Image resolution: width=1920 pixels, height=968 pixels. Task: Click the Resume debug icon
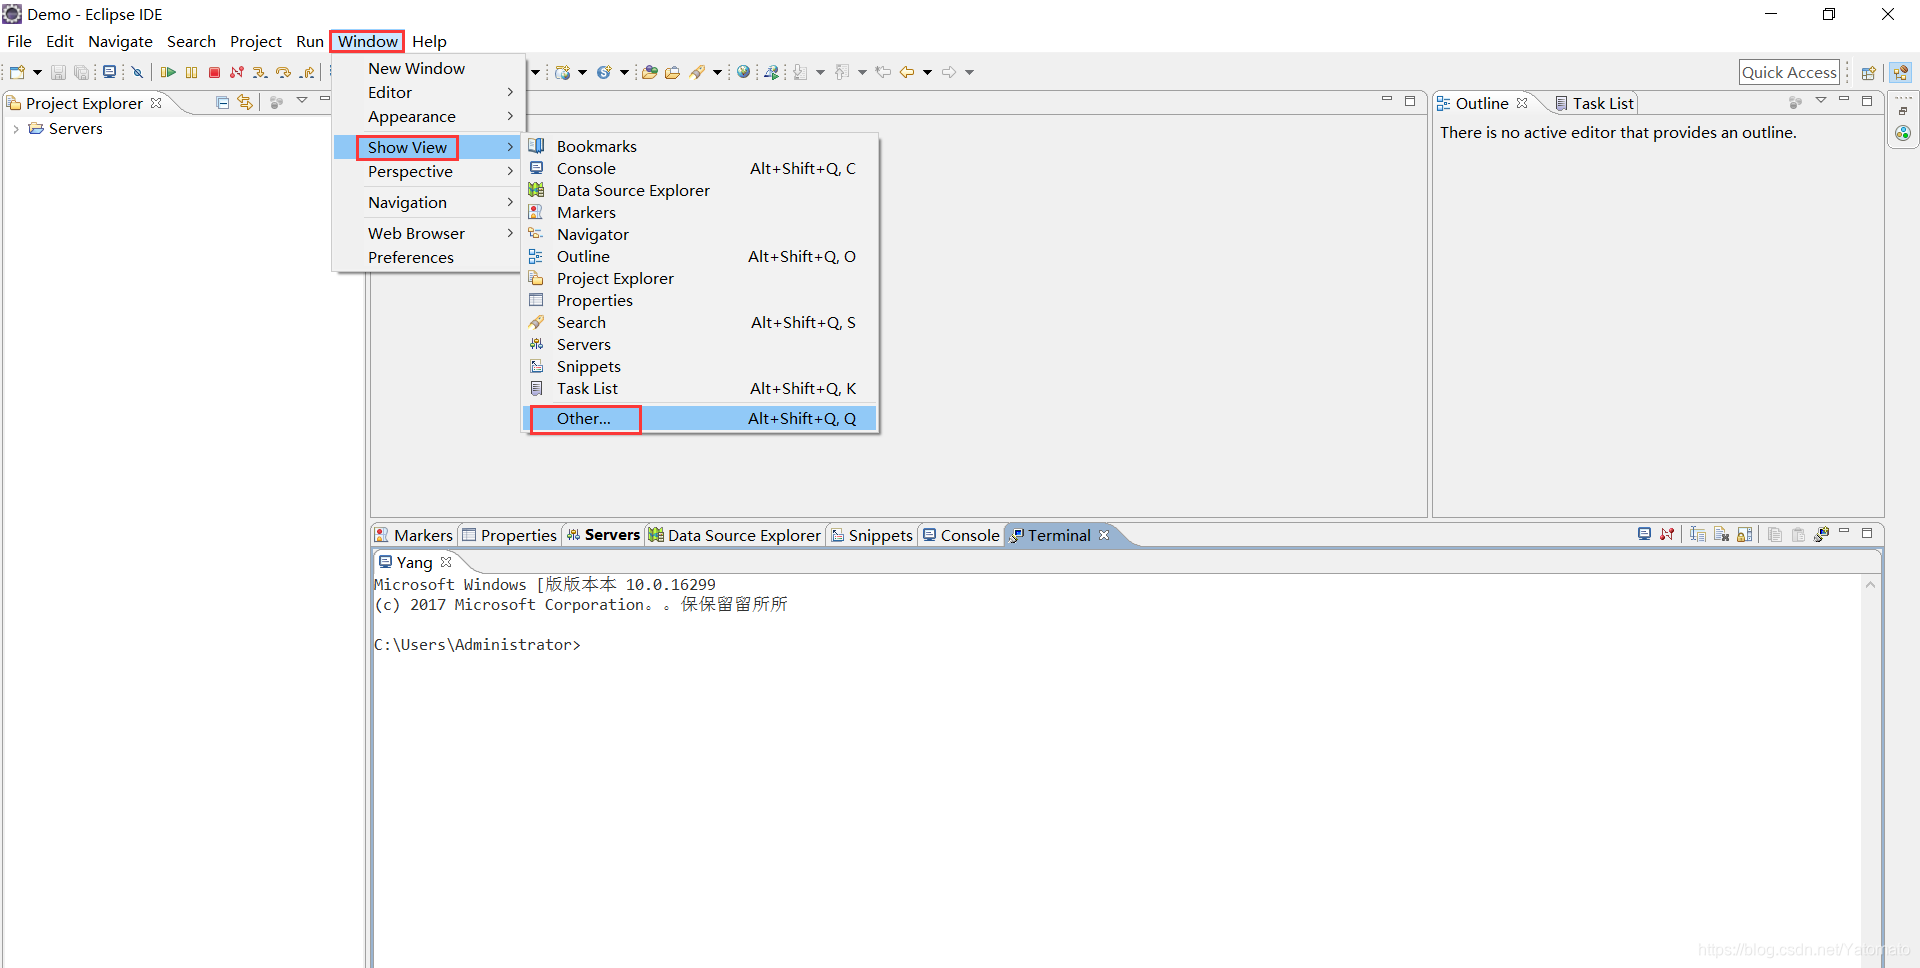(x=168, y=72)
